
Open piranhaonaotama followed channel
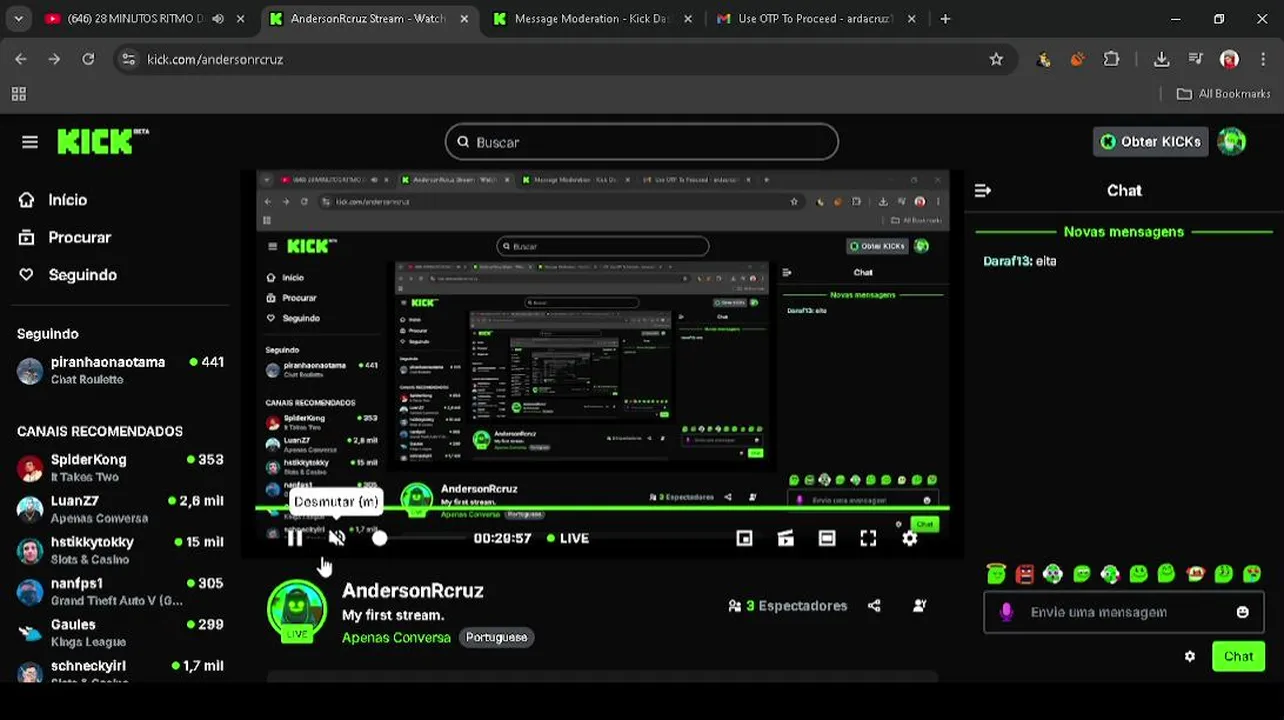pyautogui.click(x=120, y=370)
